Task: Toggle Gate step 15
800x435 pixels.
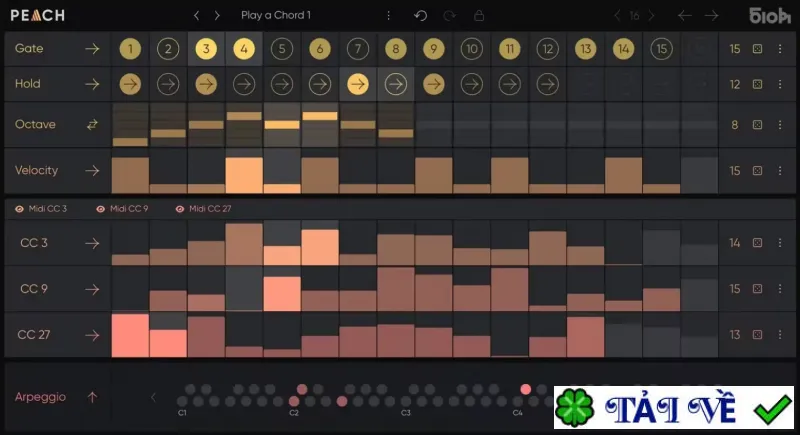Action: click(x=661, y=49)
